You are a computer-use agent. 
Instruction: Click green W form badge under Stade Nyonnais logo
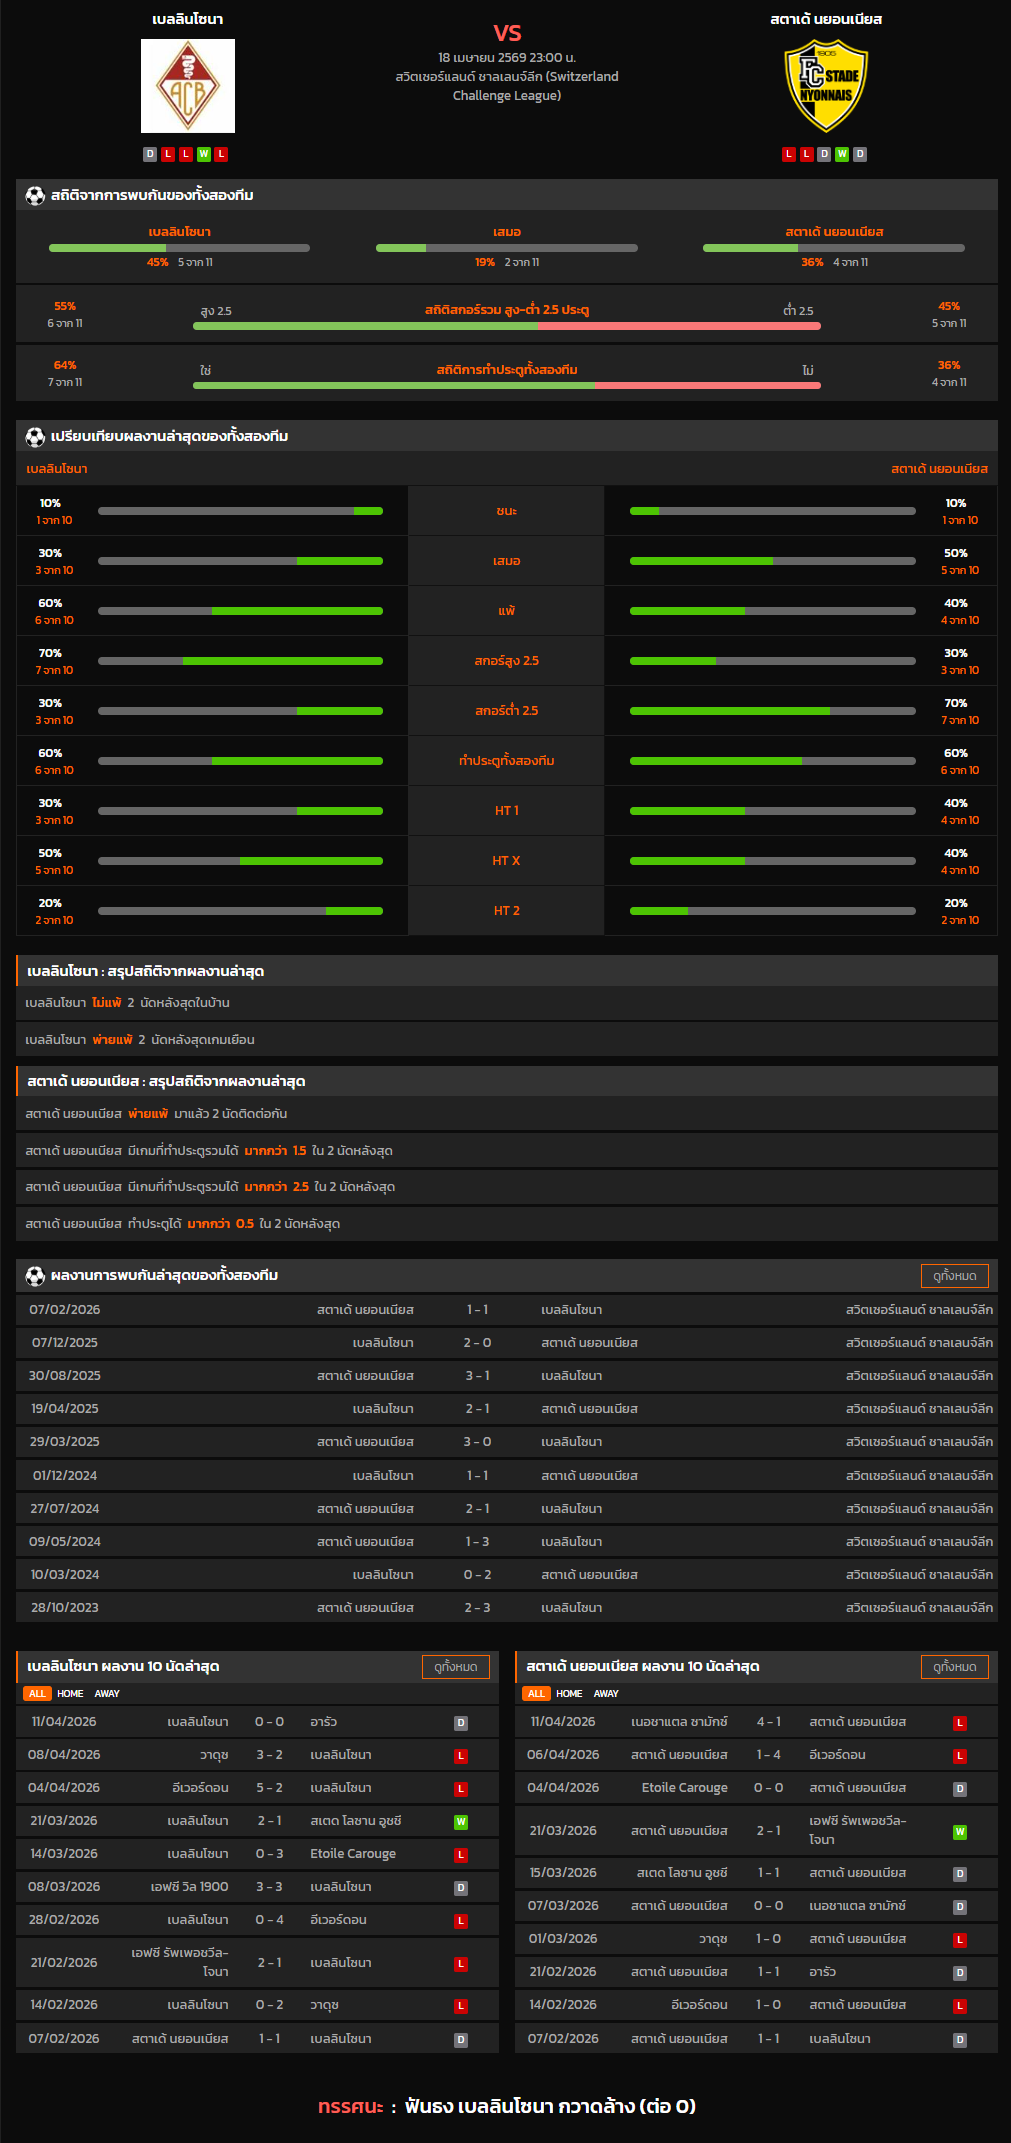click(842, 154)
